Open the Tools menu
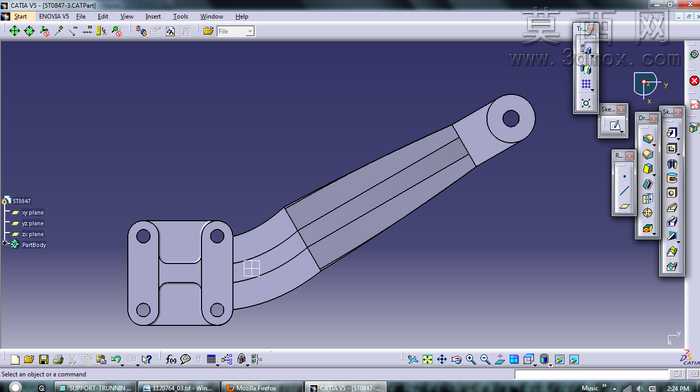This screenshot has height=392, width=700. click(x=180, y=17)
